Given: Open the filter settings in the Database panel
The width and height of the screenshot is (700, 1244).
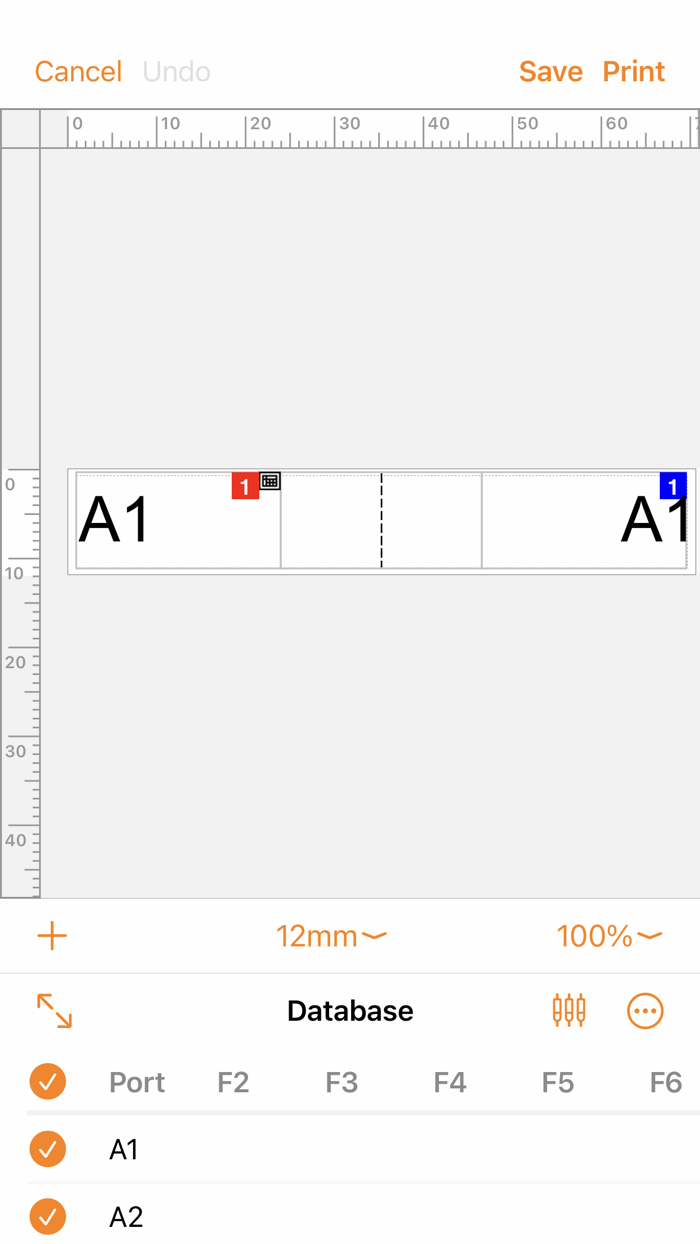Looking at the screenshot, I should click(568, 1011).
